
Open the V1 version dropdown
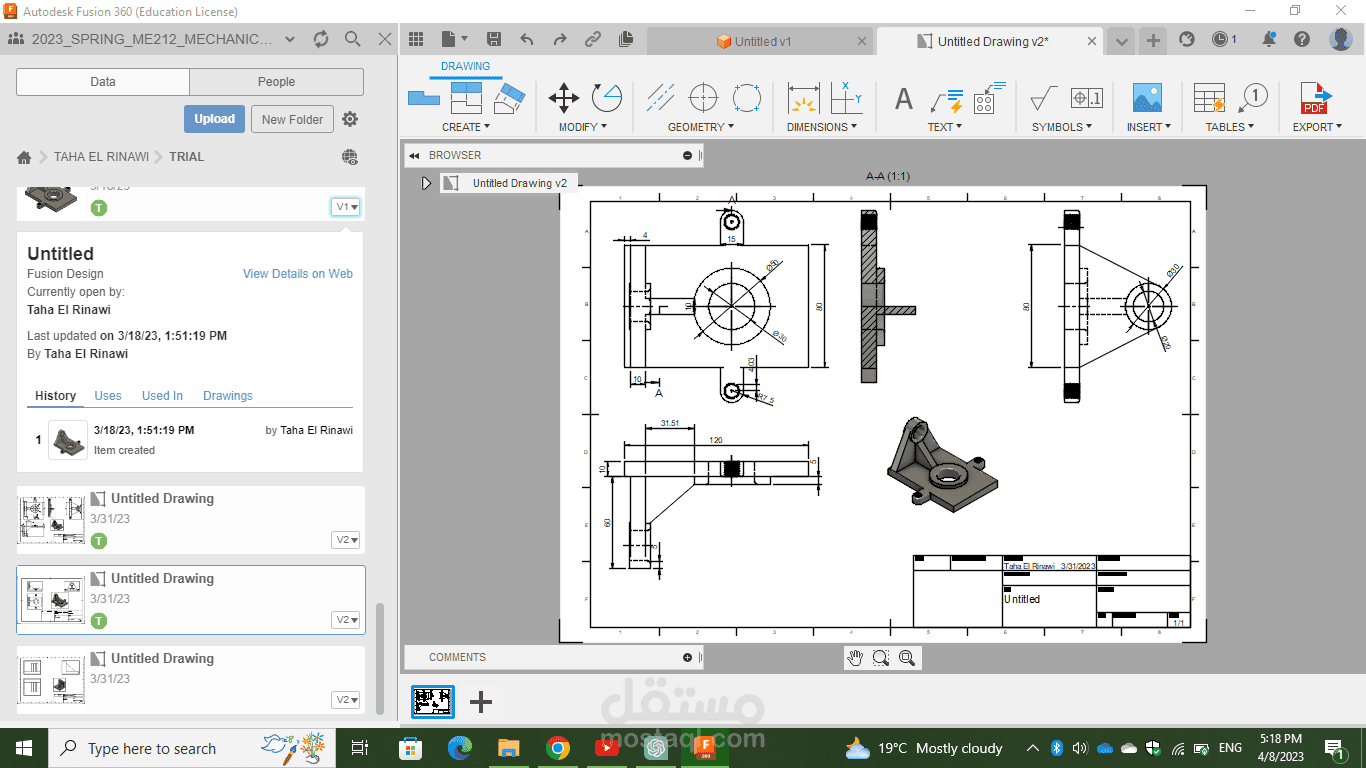[346, 207]
